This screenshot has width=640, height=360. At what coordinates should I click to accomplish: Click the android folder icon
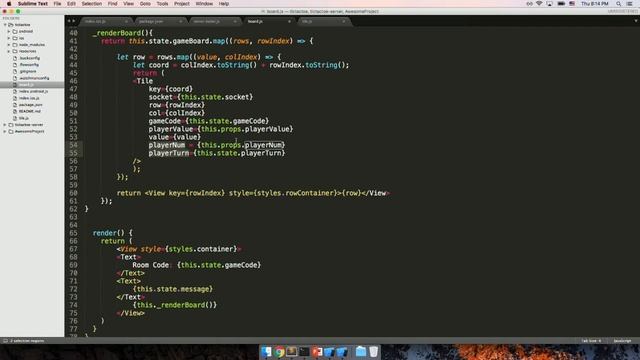pyautogui.click(x=15, y=31)
